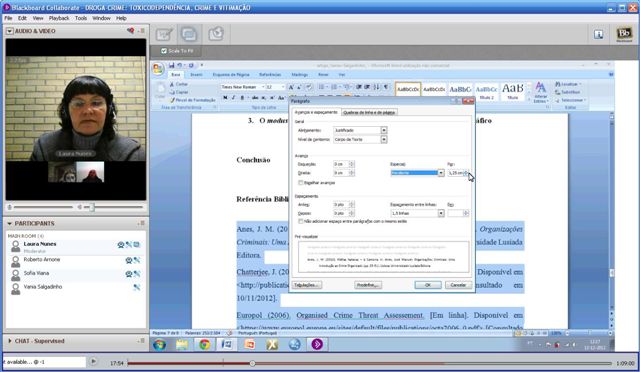Click Sofia Viana's webcam status icon

point(129,274)
